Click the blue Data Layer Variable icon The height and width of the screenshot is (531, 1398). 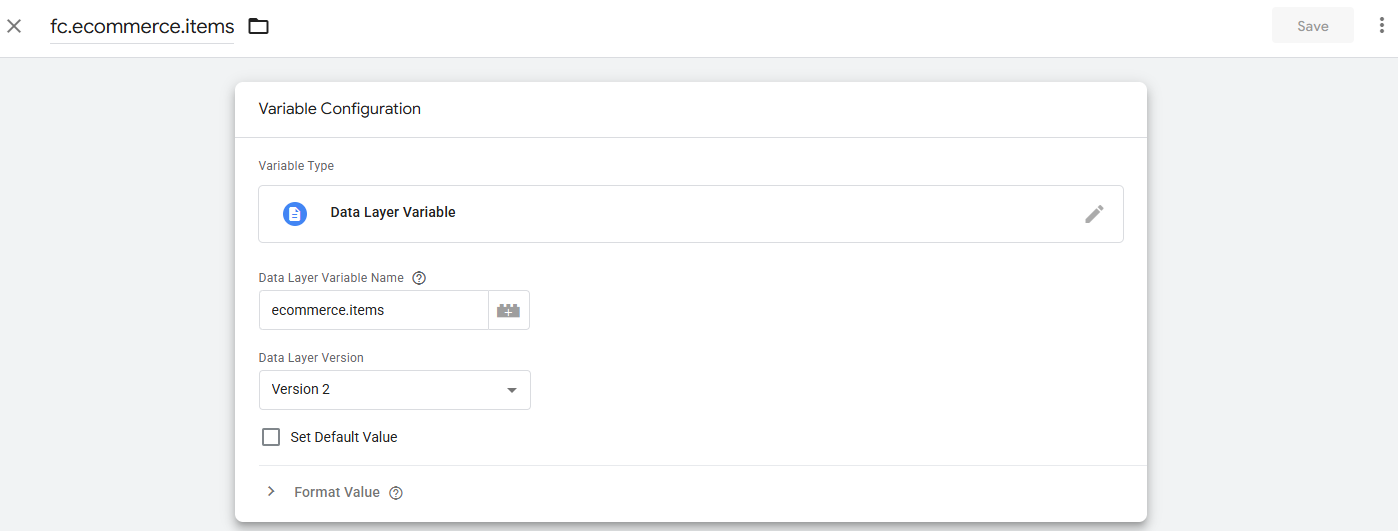(295, 213)
